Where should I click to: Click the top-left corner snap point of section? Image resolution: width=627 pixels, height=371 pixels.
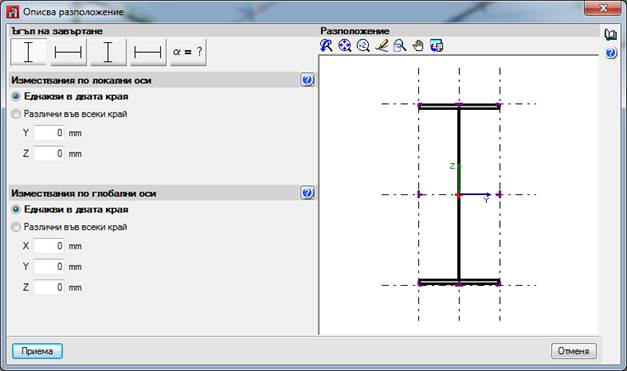click(x=419, y=106)
